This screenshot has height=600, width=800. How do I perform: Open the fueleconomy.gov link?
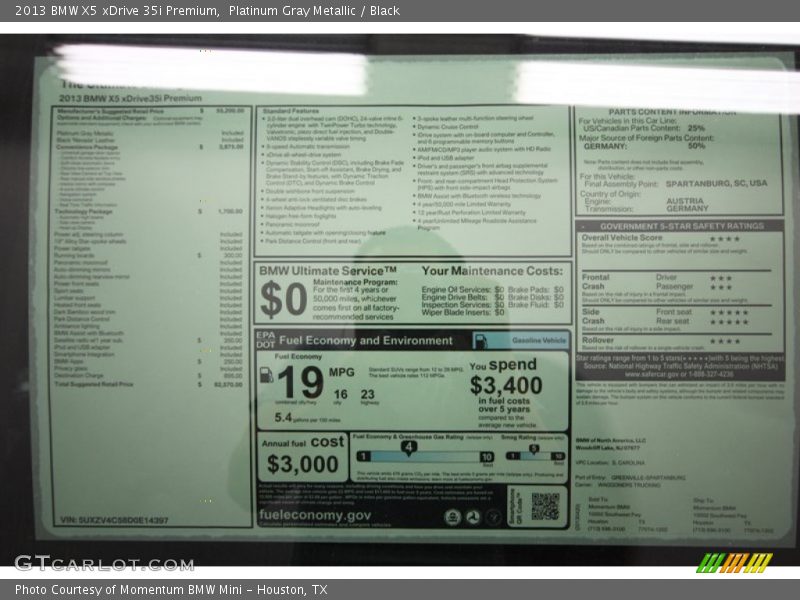(314, 516)
